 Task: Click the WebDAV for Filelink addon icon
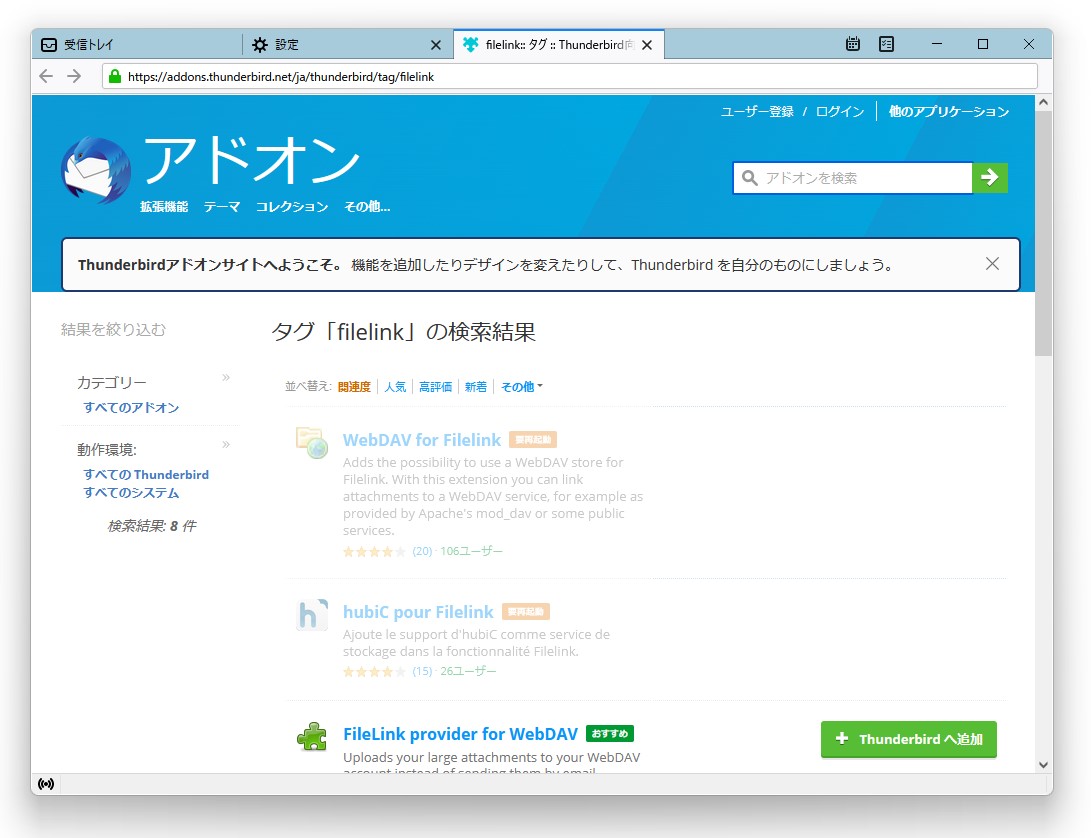click(x=311, y=442)
